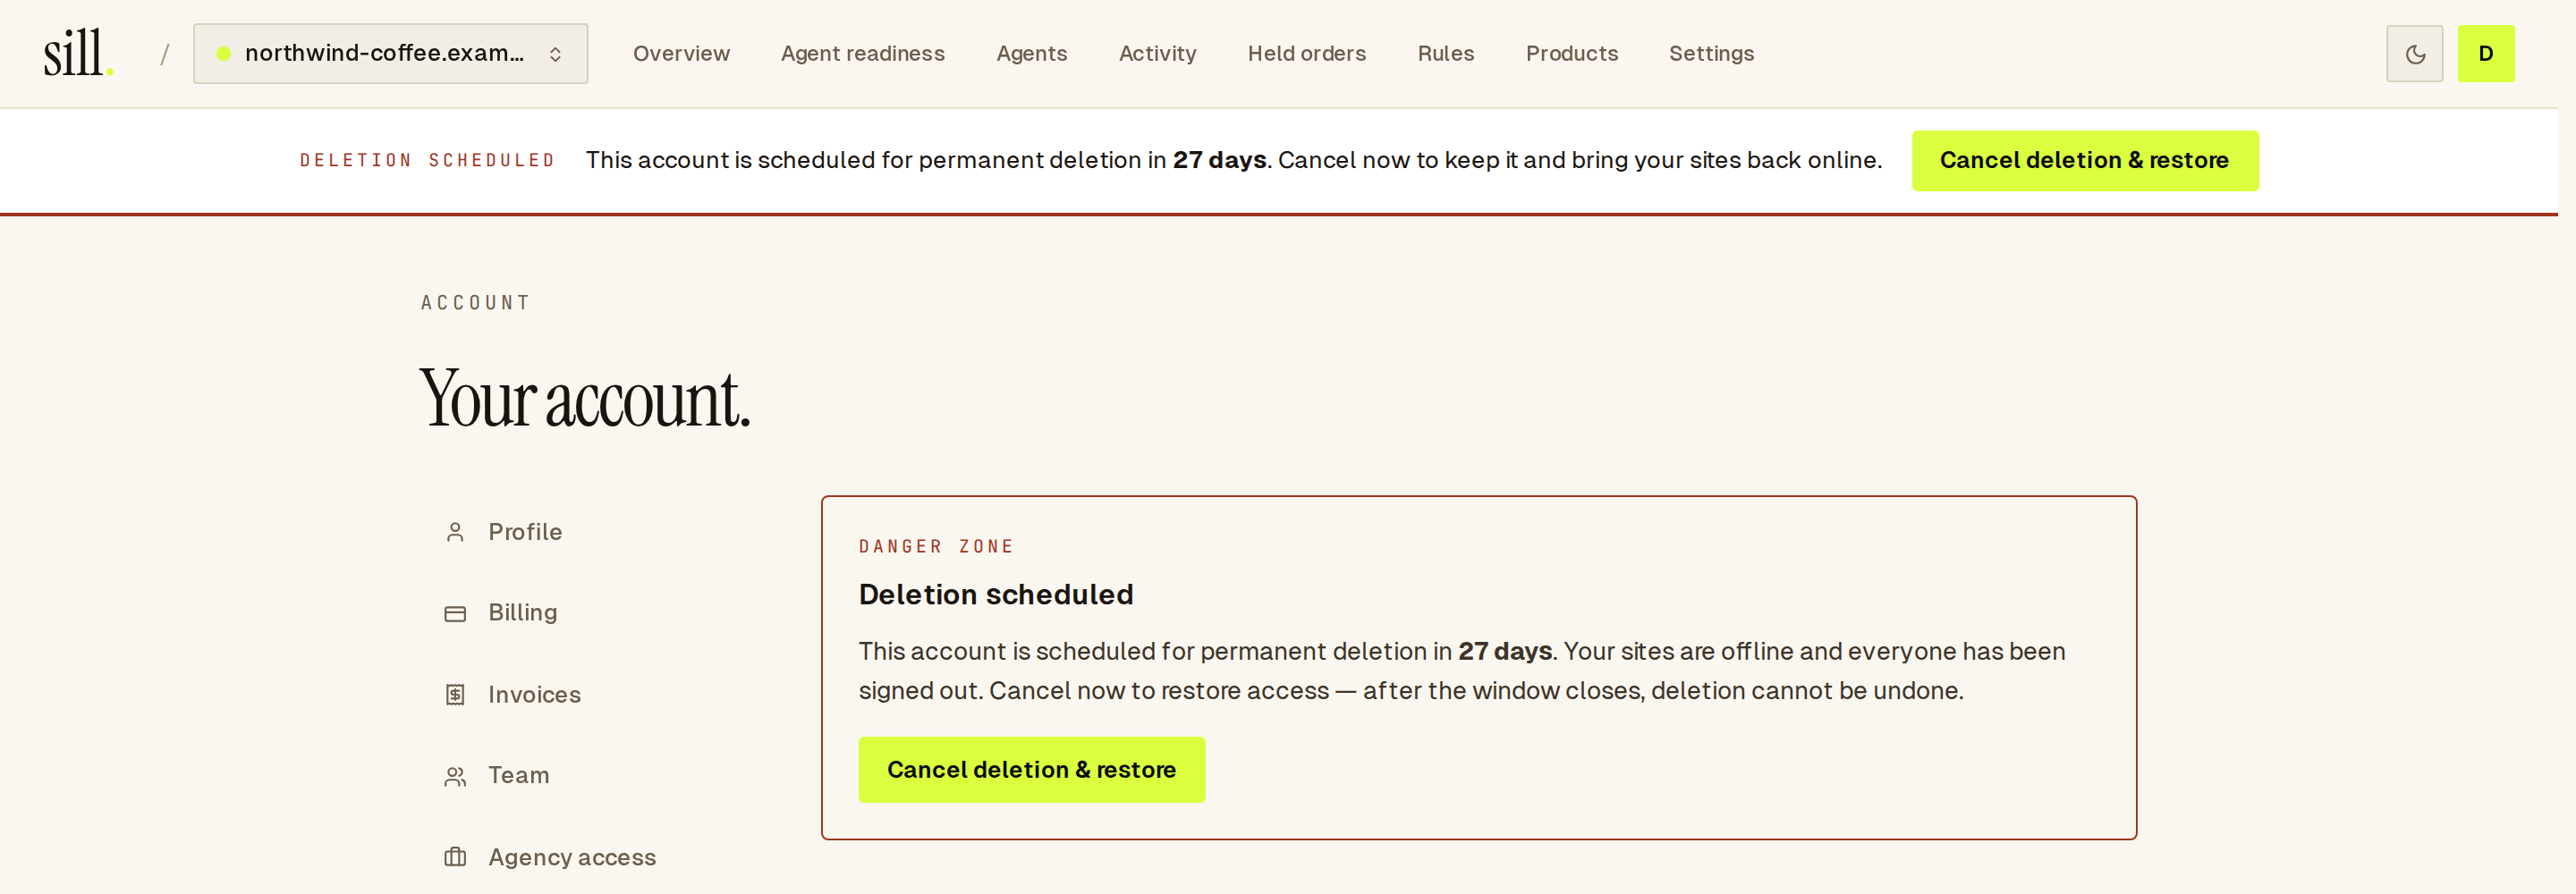This screenshot has height=894, width=2576.
Task: Toggle dark mode with moon icon
Action: [x=2414, y=54]
